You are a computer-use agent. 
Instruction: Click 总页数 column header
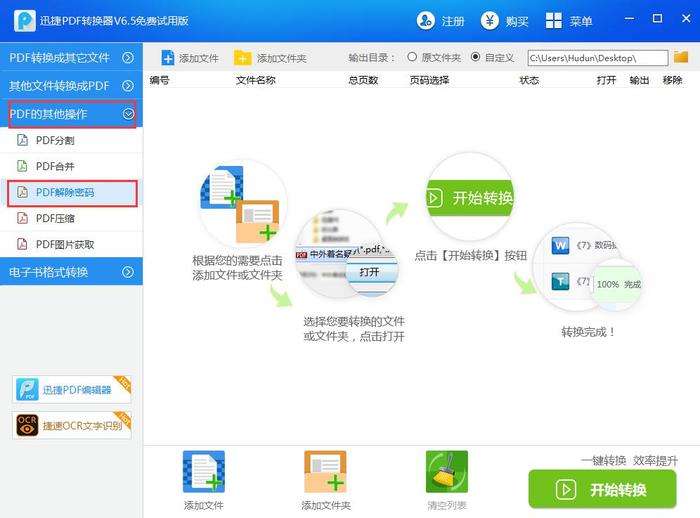pos(363,80)
